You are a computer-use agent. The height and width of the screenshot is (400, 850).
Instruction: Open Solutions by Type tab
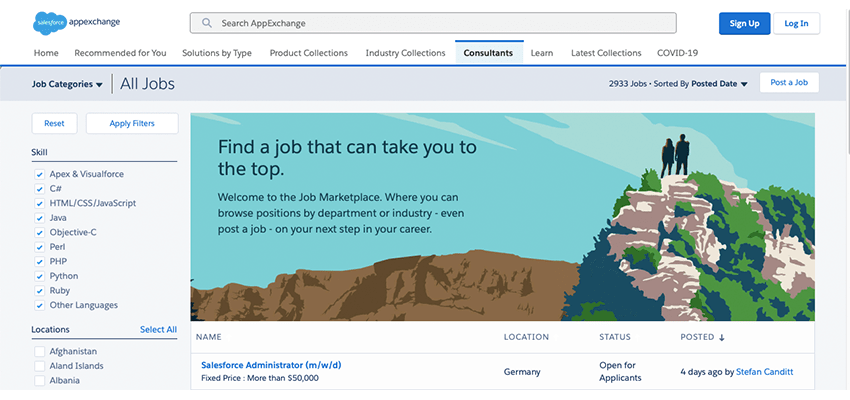click(x=217, y=53)
